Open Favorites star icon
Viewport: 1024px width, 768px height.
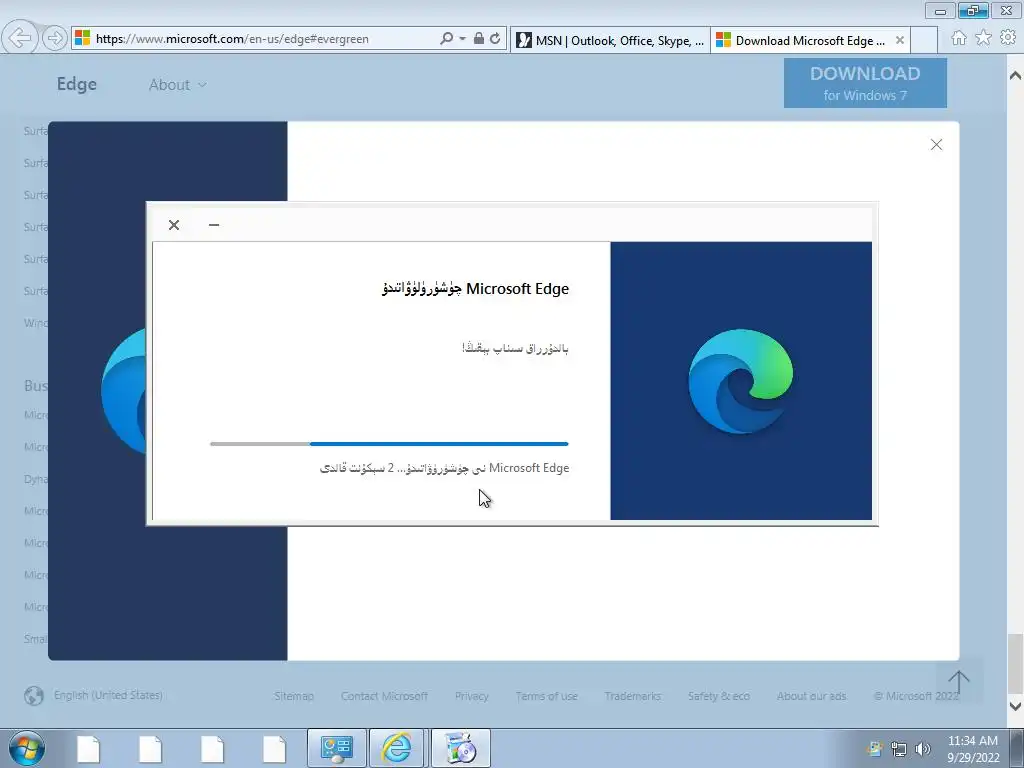pyautogui.click(x=983, y=38)
